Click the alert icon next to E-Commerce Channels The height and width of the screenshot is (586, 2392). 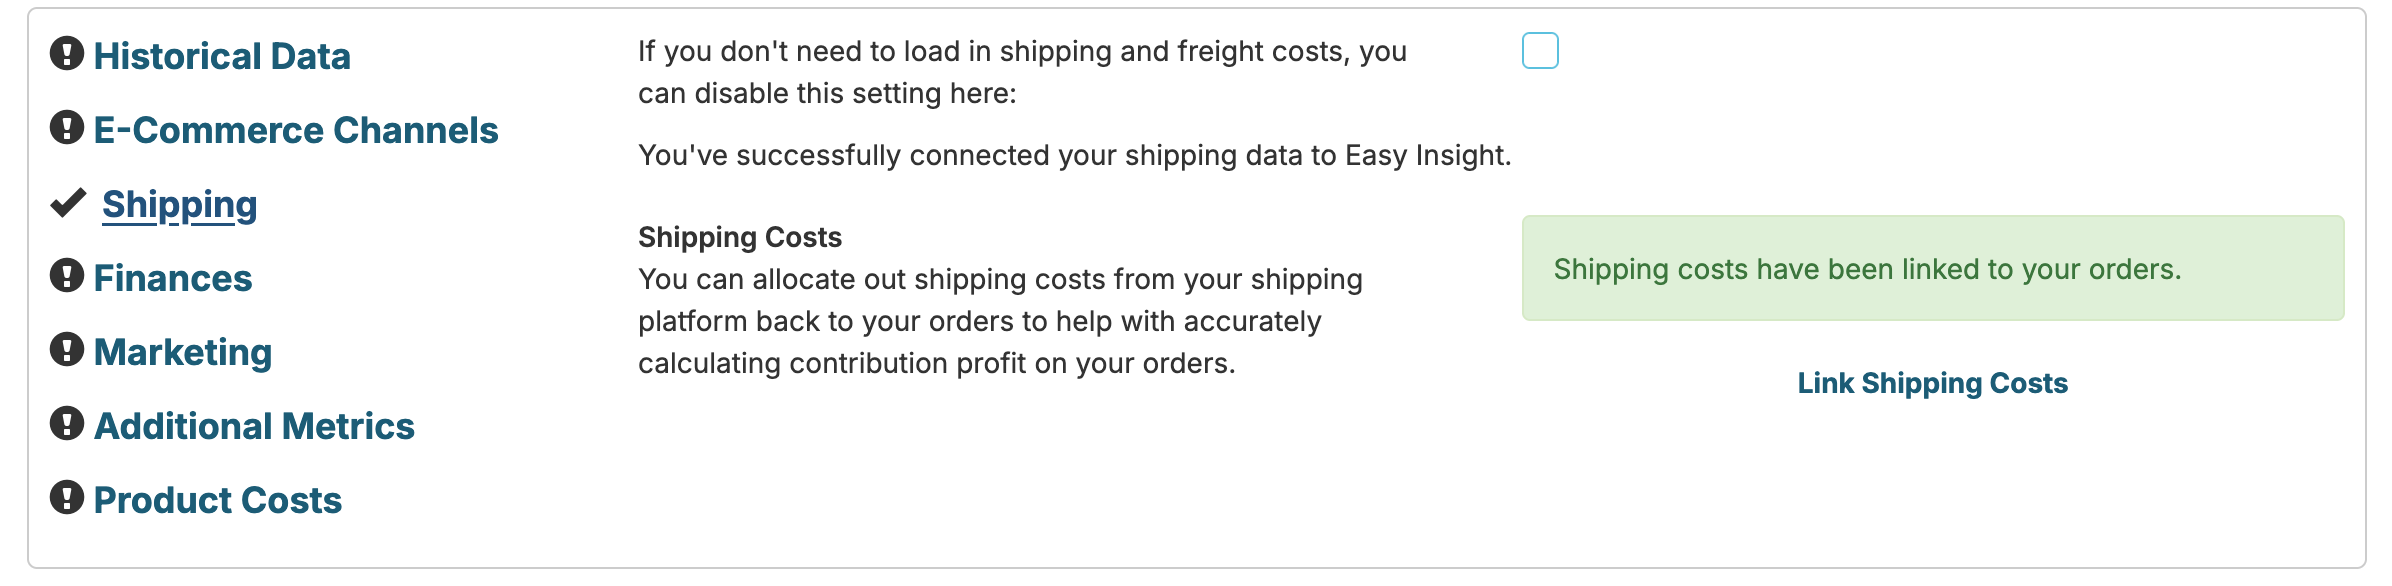pyautogui.click(x=67, y=128)
